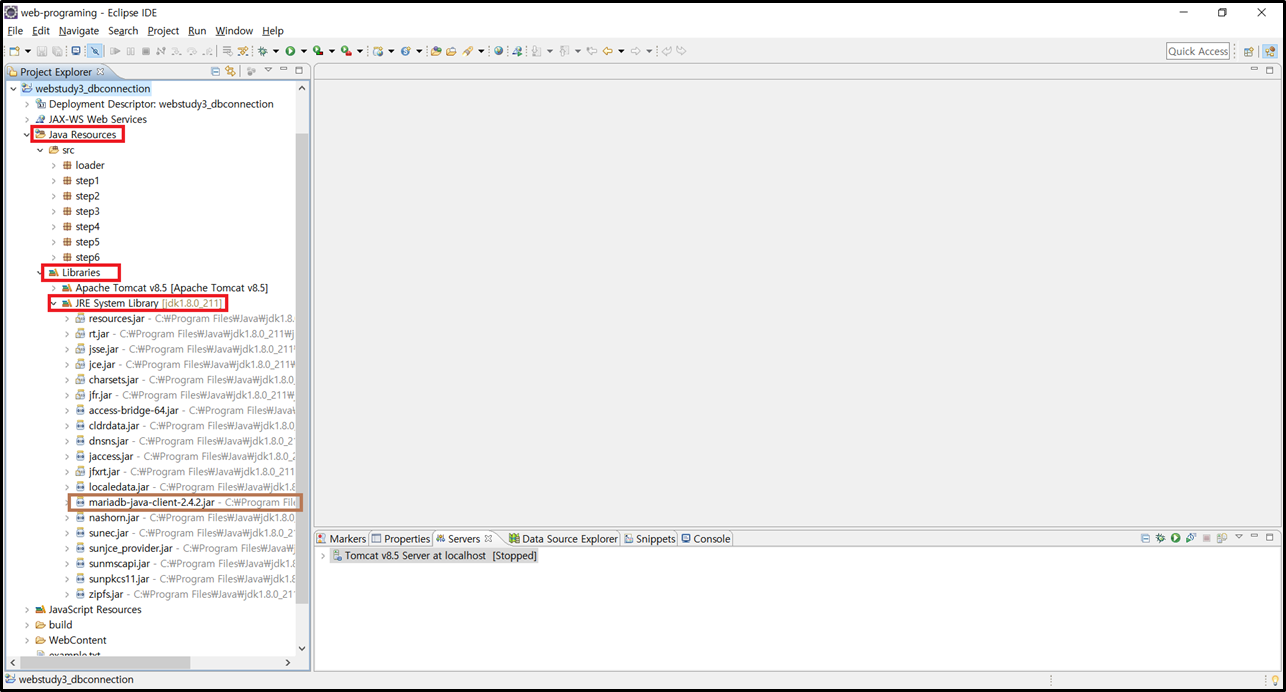The image size is (1286, 692).
Task: Collapse all in the Servers view toolbar
Action: 1145,538
